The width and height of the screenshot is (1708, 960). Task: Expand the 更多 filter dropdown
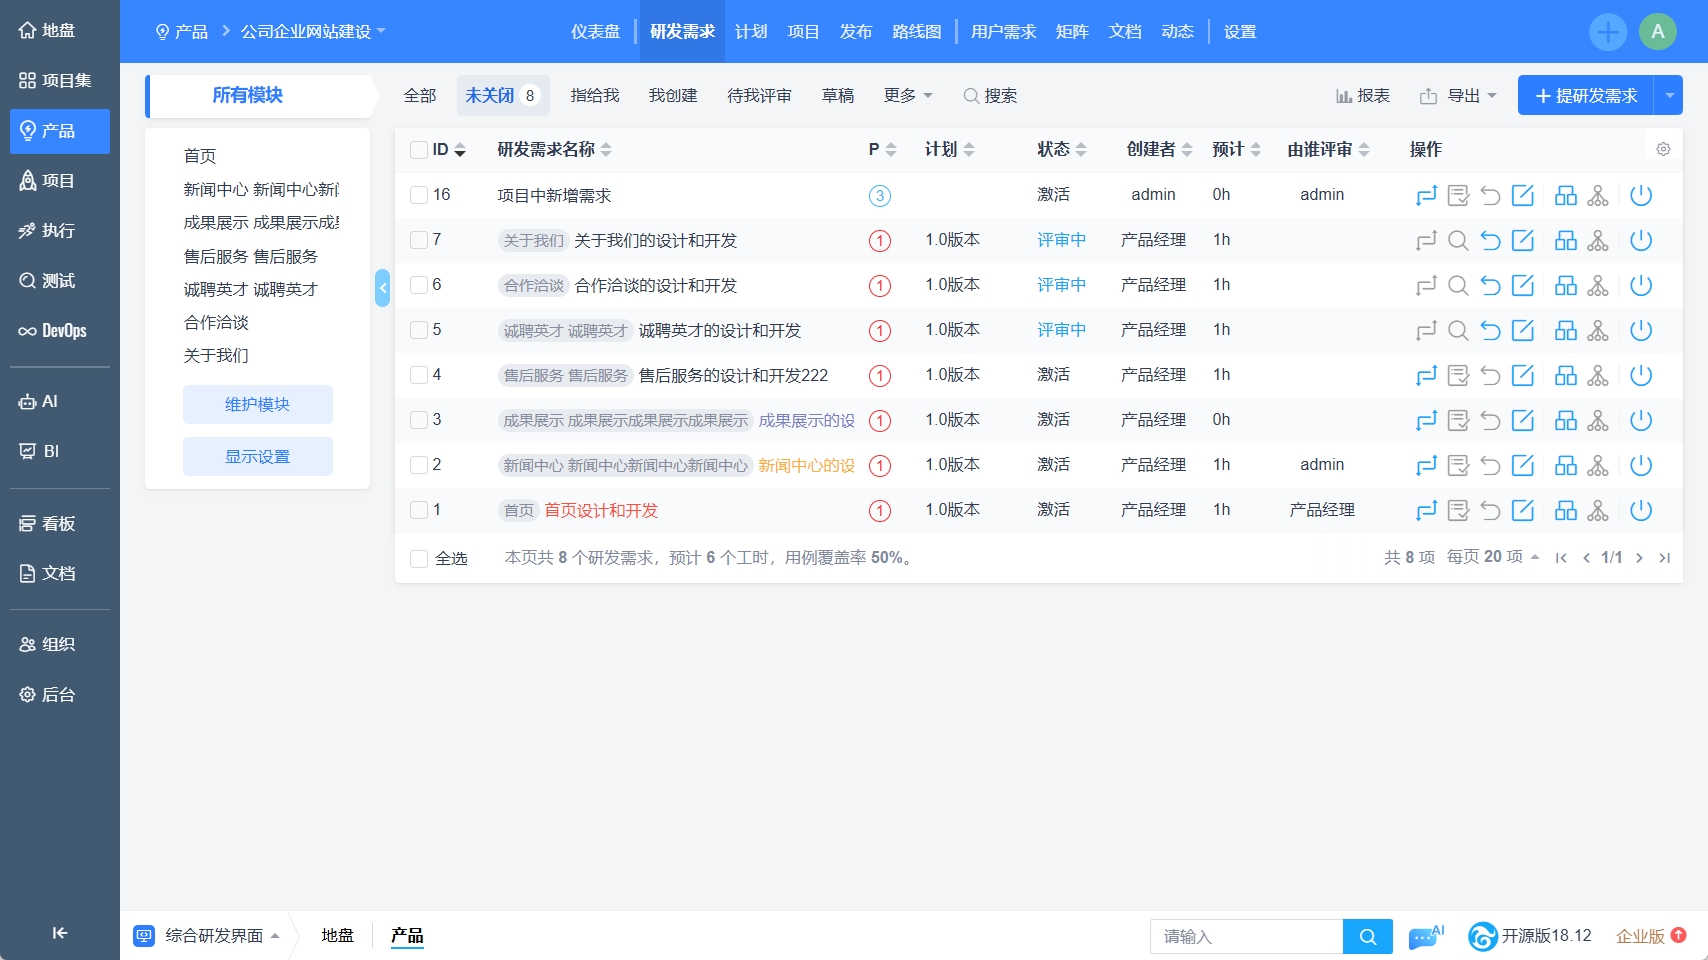coord(907,95)
